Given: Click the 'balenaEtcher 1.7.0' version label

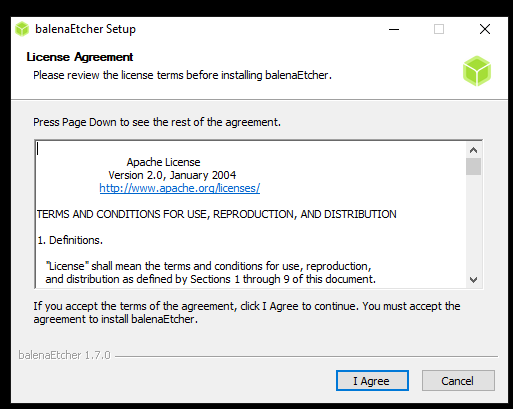Looking at the screenshot, I should pos(64,355).
